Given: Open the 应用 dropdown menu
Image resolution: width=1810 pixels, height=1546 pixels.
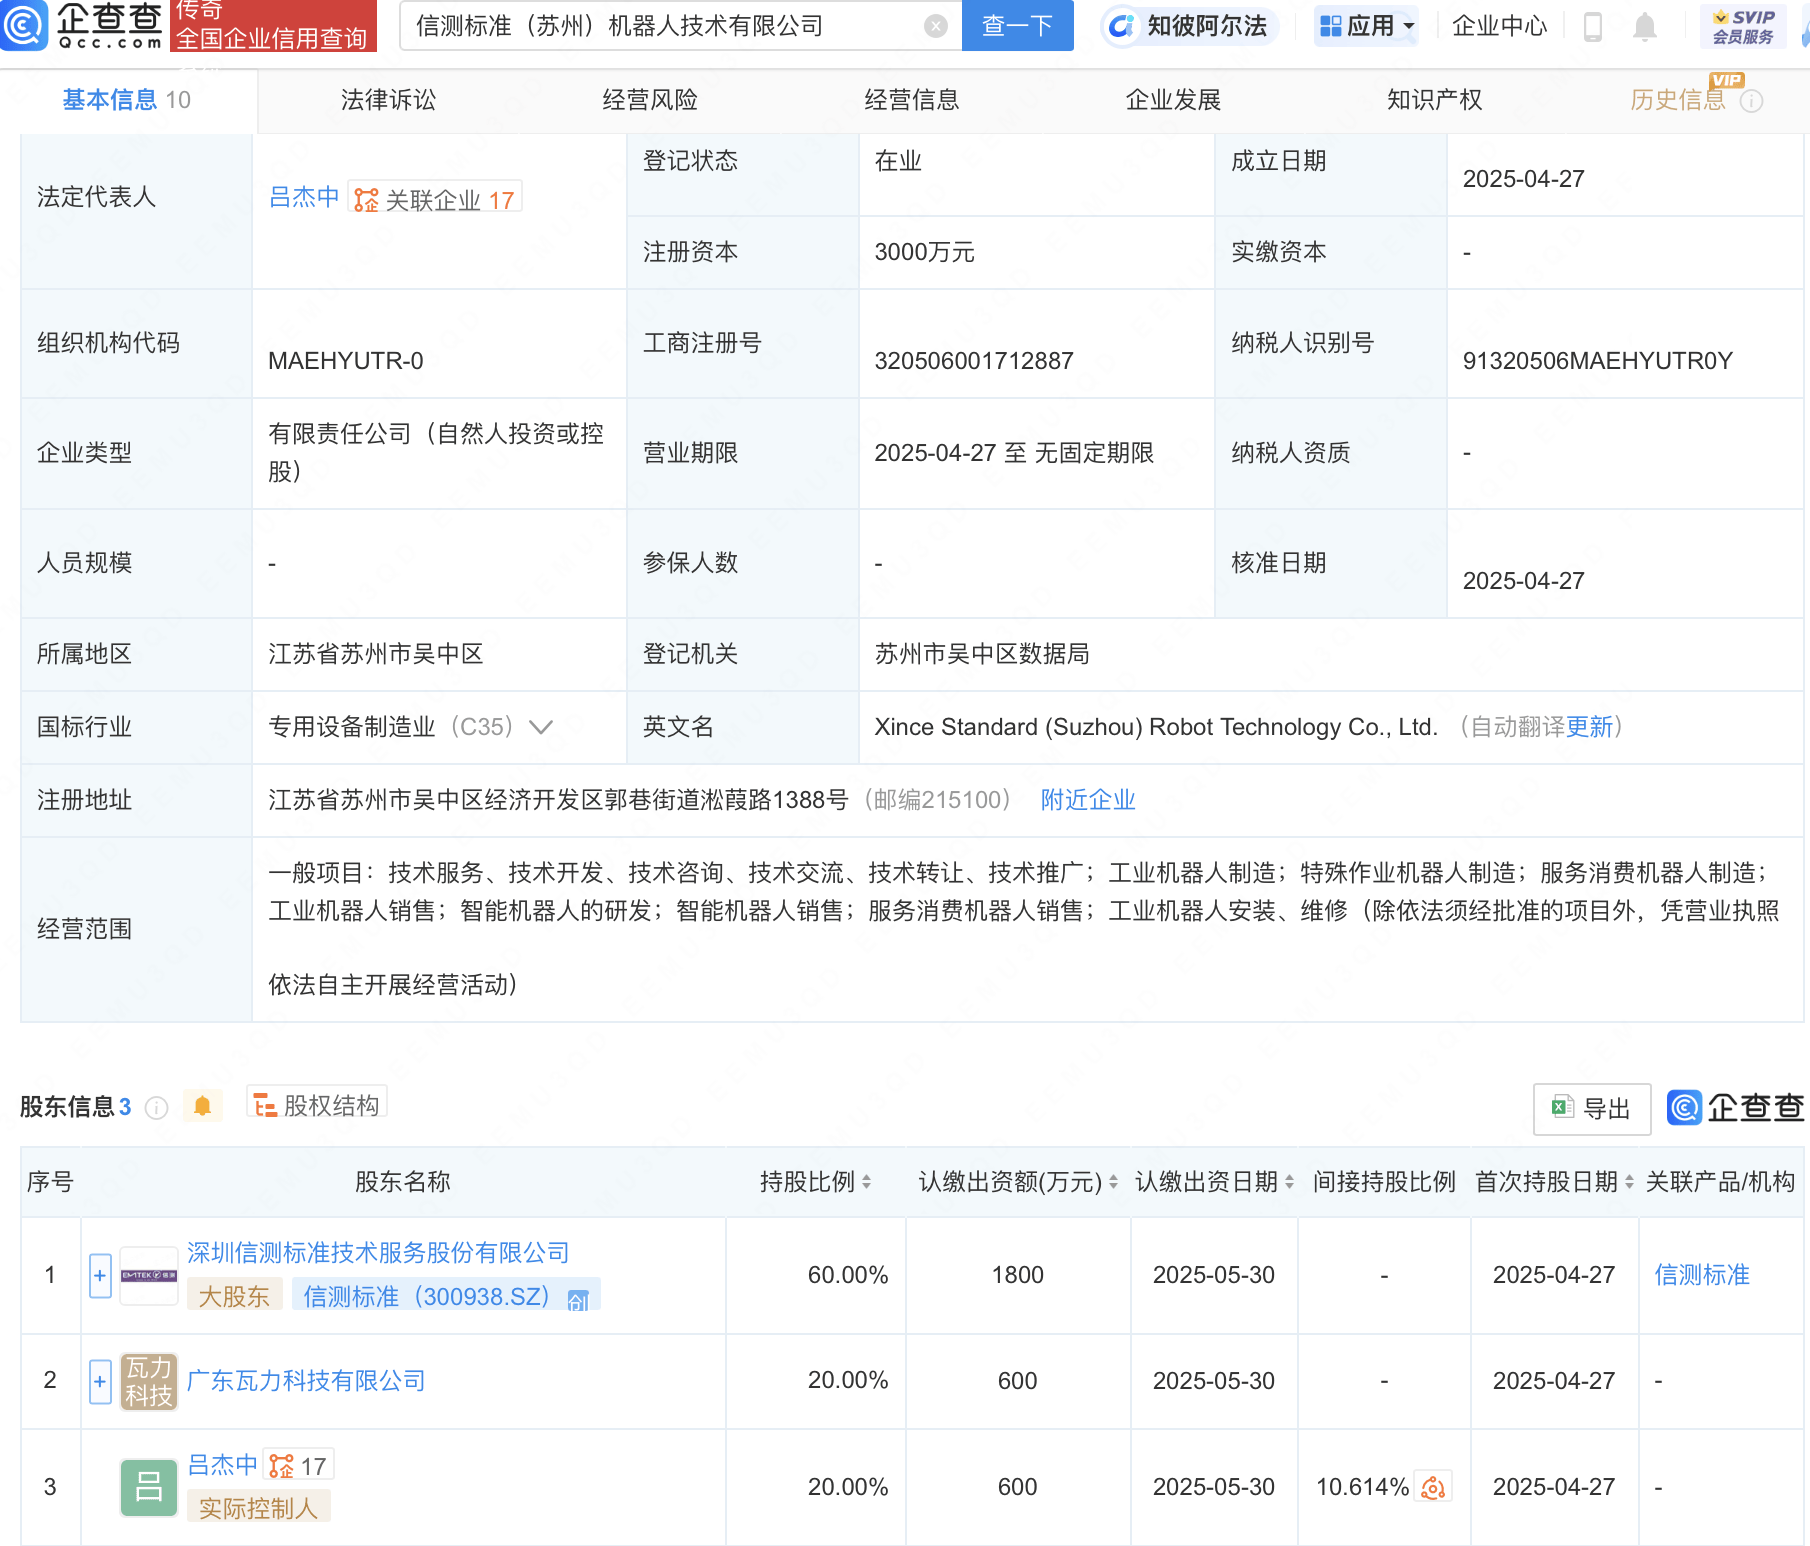Looking at the screenshot, I should (x=1366, y=26).
